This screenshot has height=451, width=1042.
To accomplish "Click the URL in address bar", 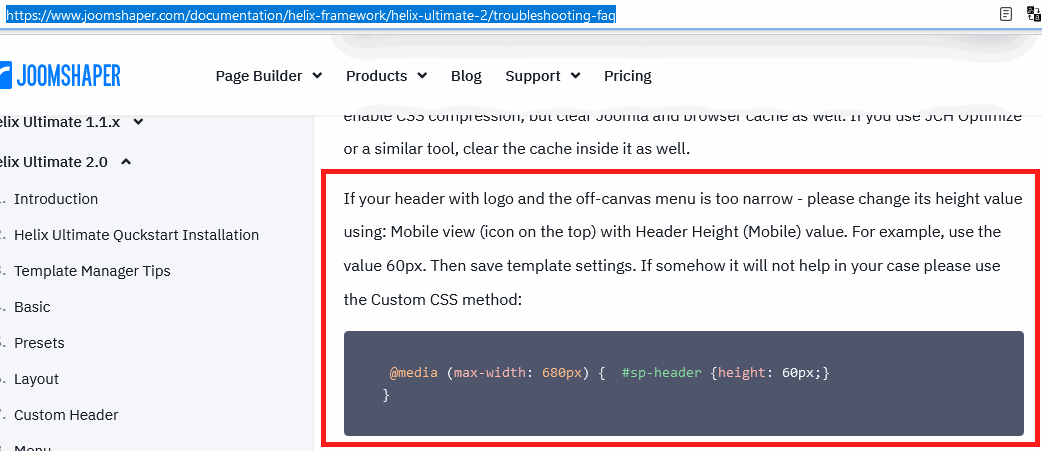I will click(x=310, y=15).
